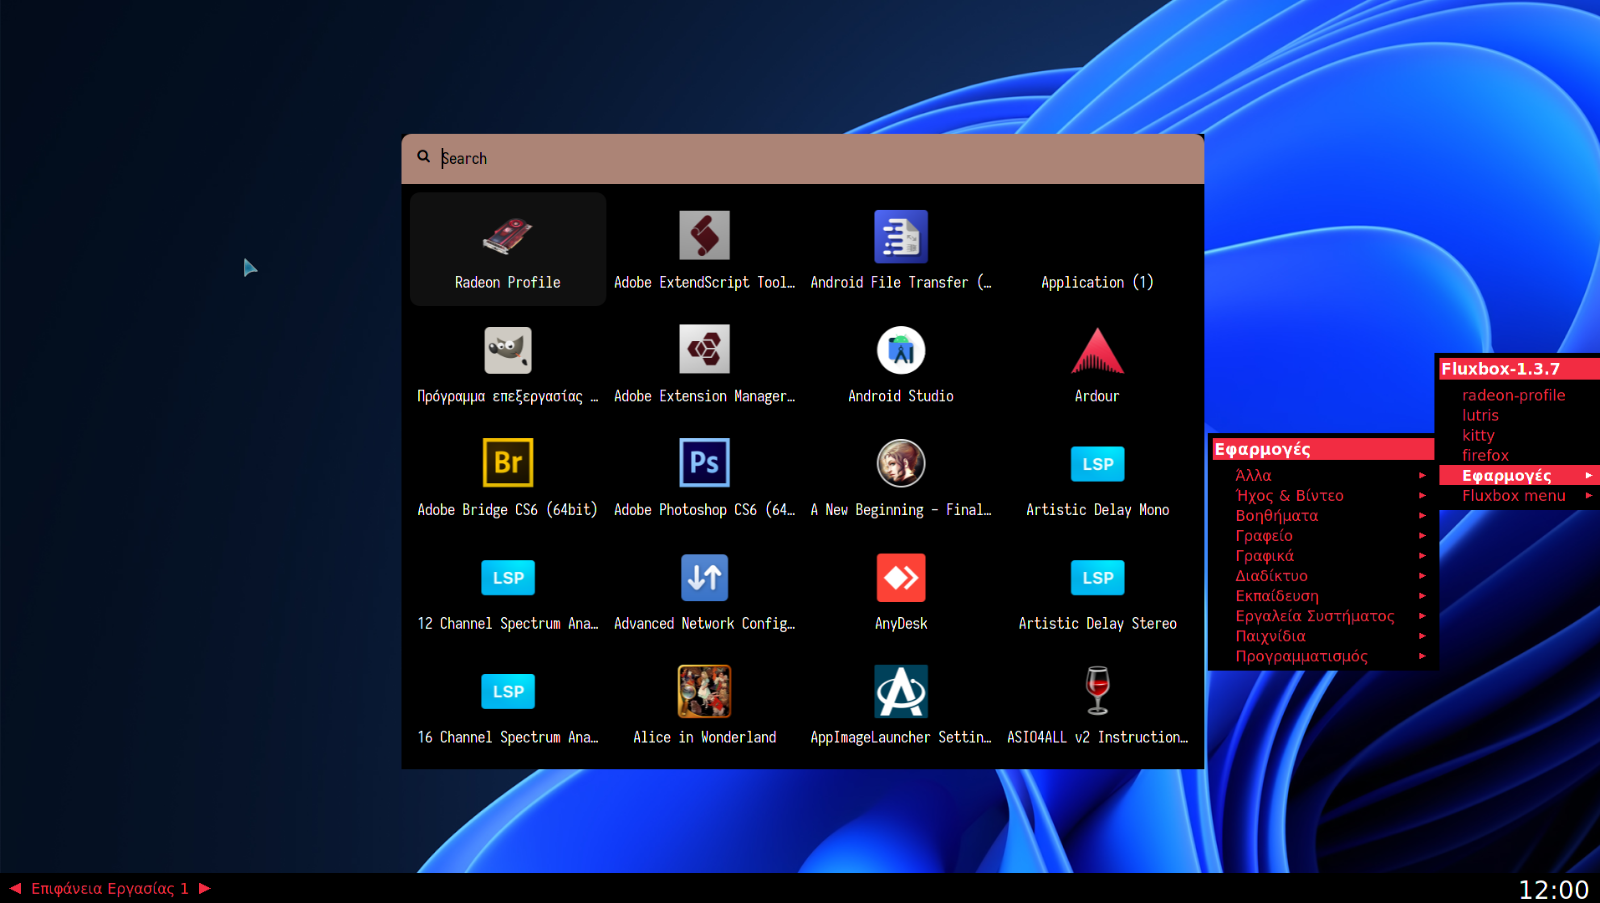Open Artistic Delay Mono LSP icon
This screenshot has width=1600, height=903.
pyautogui.click(x=1097, y=464)
